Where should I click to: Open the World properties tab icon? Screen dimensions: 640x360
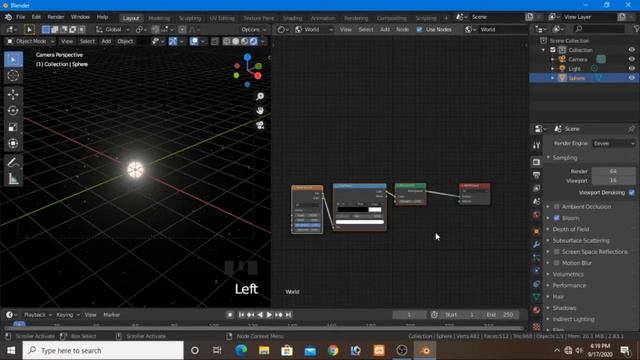click(536, 215)
